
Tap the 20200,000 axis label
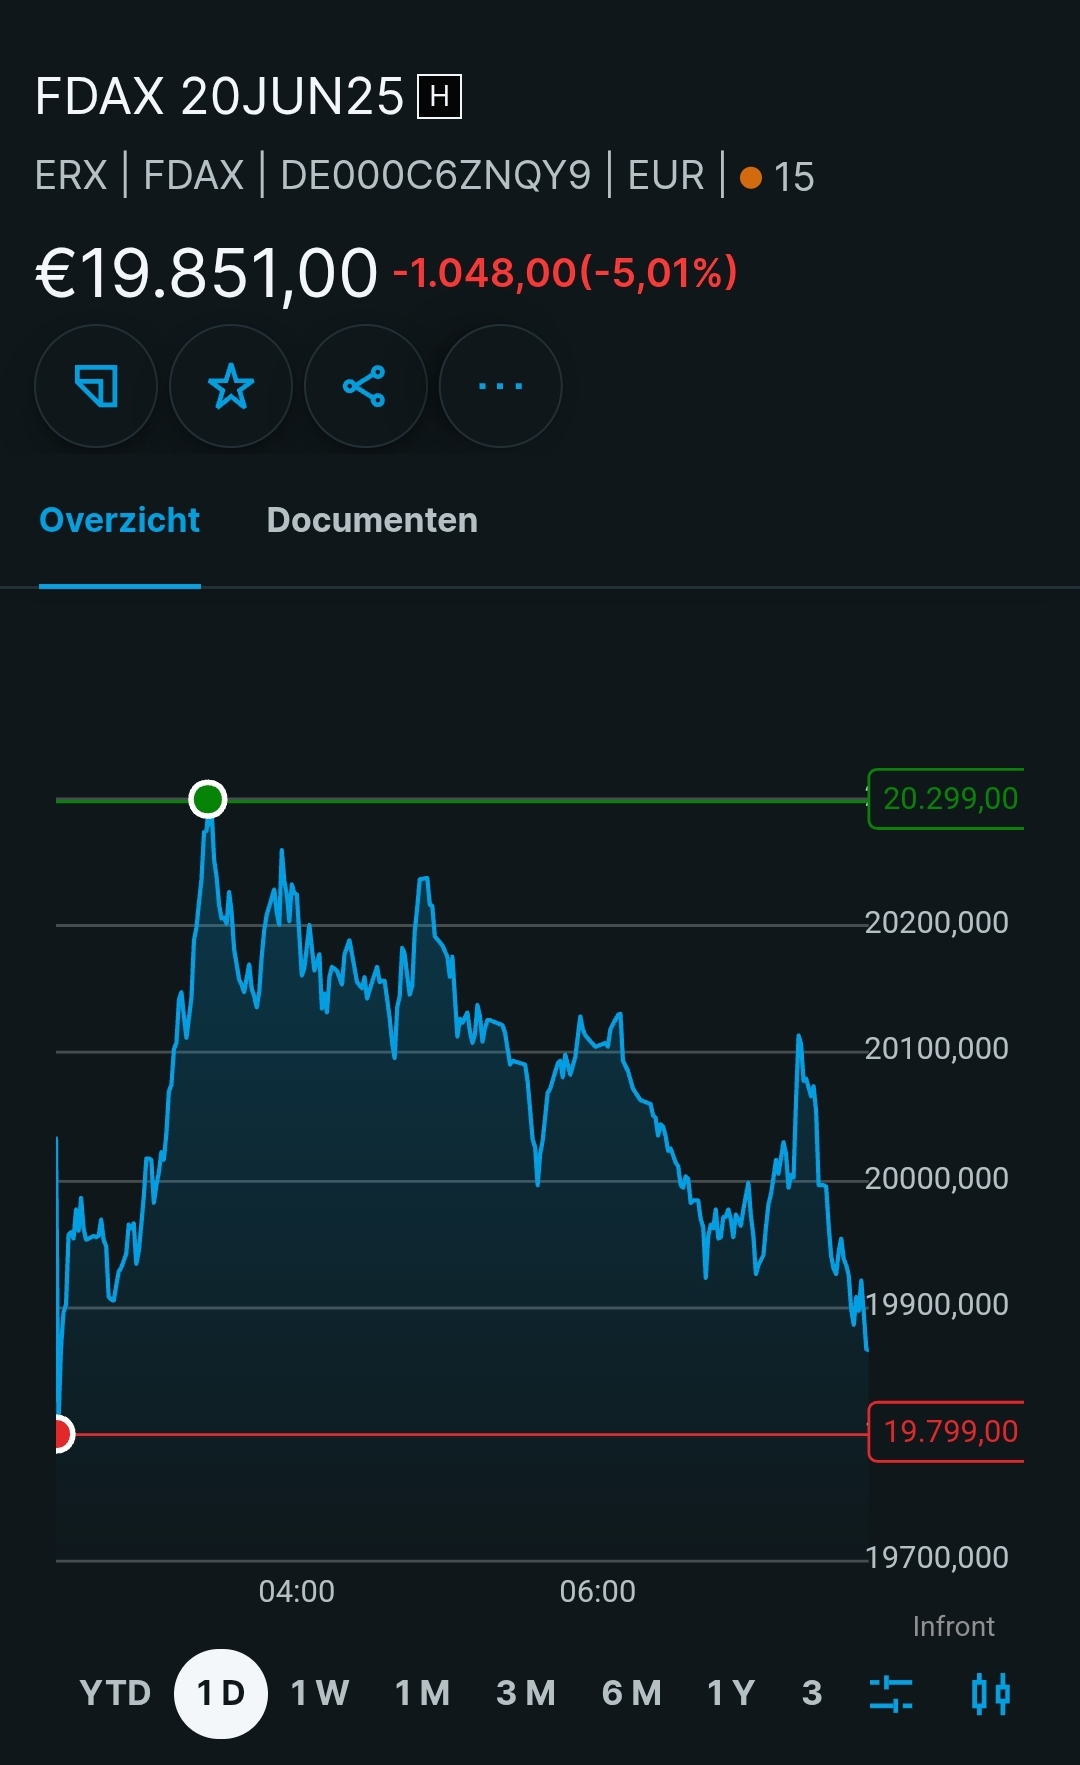click(937, 922)
